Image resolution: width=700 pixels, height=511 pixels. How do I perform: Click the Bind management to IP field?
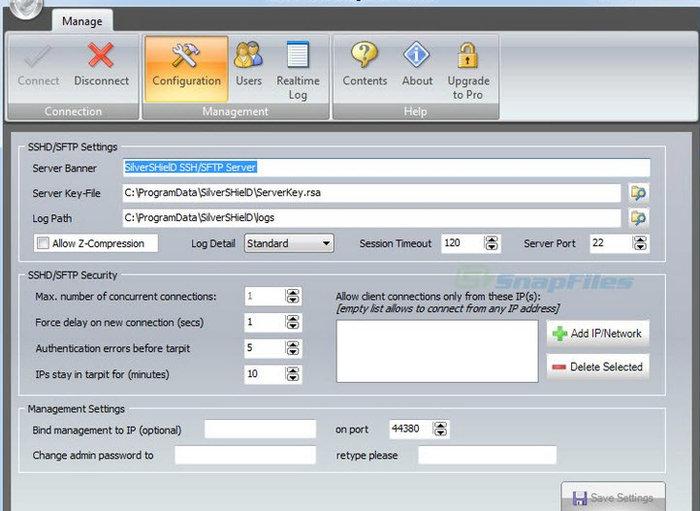[260, 429]
